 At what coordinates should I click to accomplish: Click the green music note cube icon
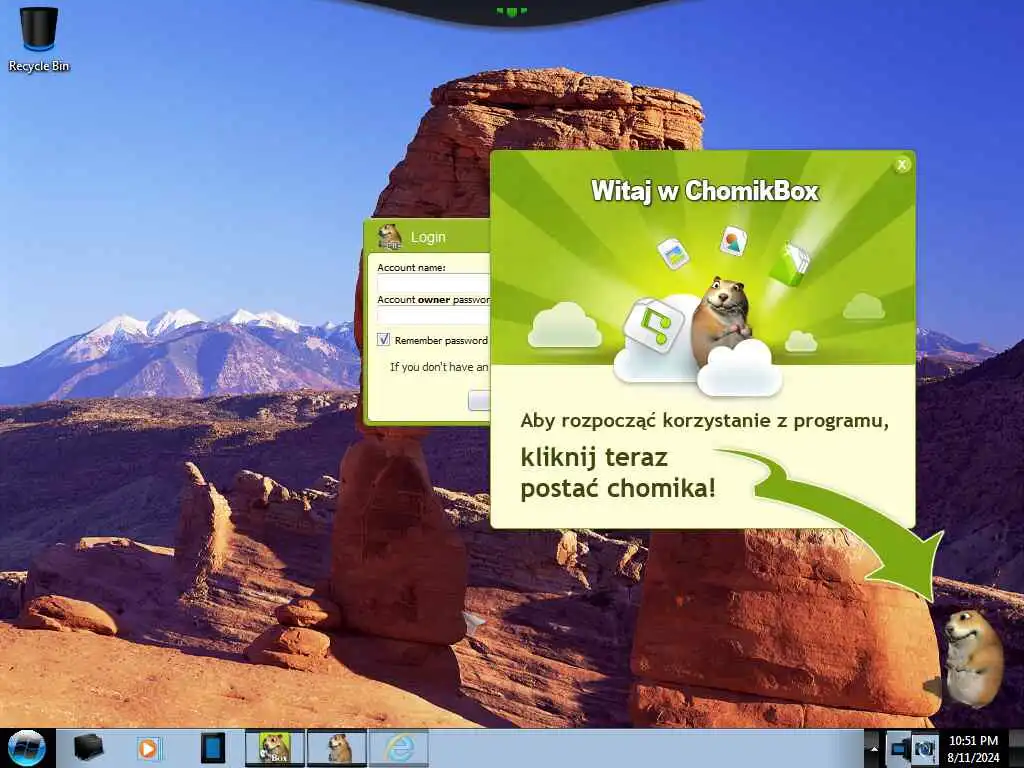point(654,325)
